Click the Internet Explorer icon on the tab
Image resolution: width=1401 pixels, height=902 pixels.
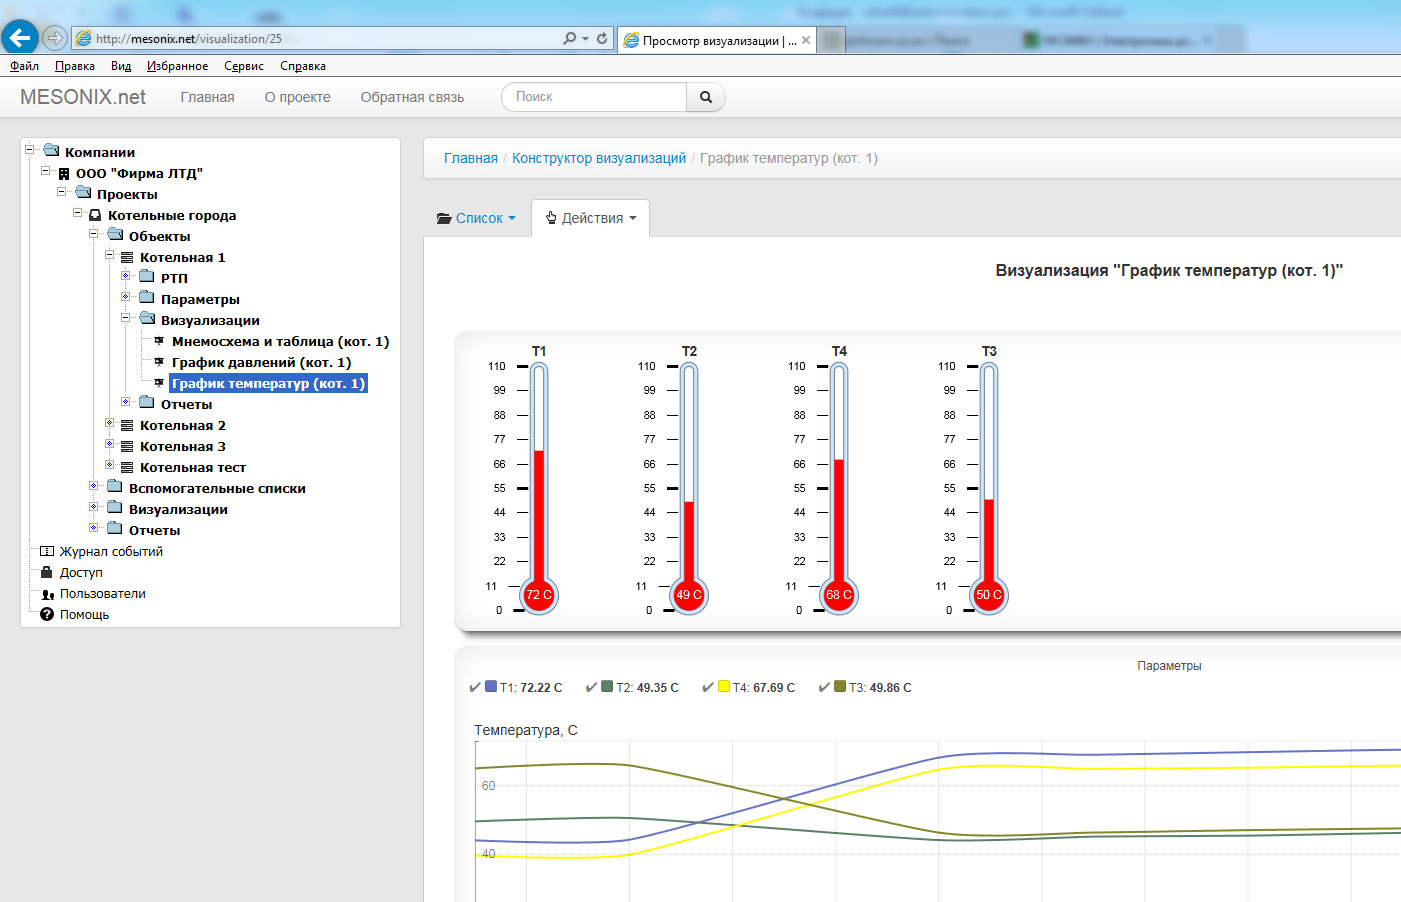point(631,40)
